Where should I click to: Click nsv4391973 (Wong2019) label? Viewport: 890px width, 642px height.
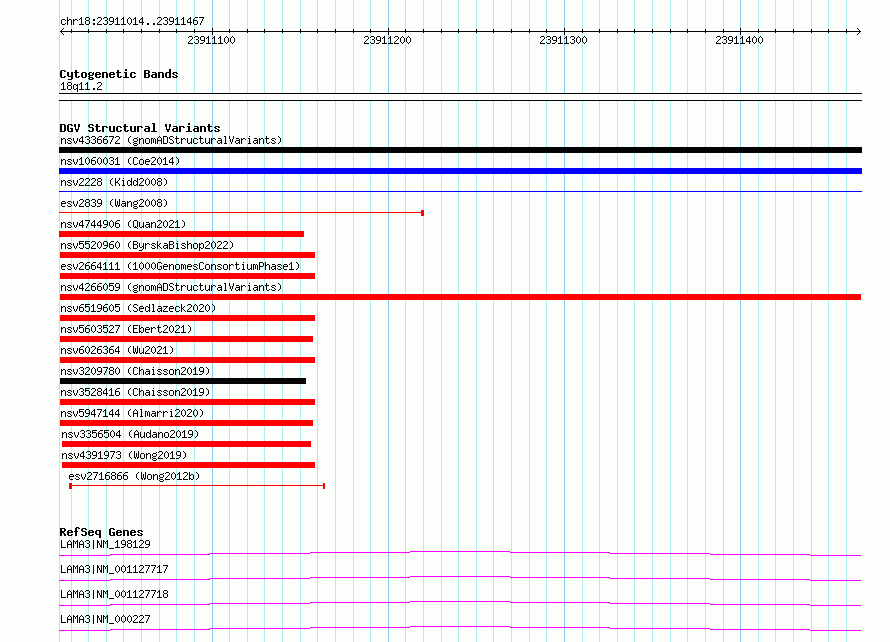pos(124,455)
